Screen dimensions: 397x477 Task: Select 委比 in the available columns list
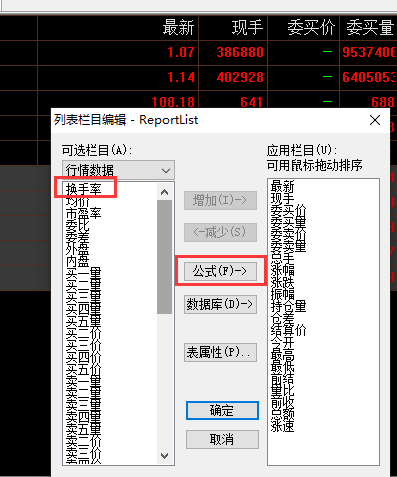[x=78, y=225]
